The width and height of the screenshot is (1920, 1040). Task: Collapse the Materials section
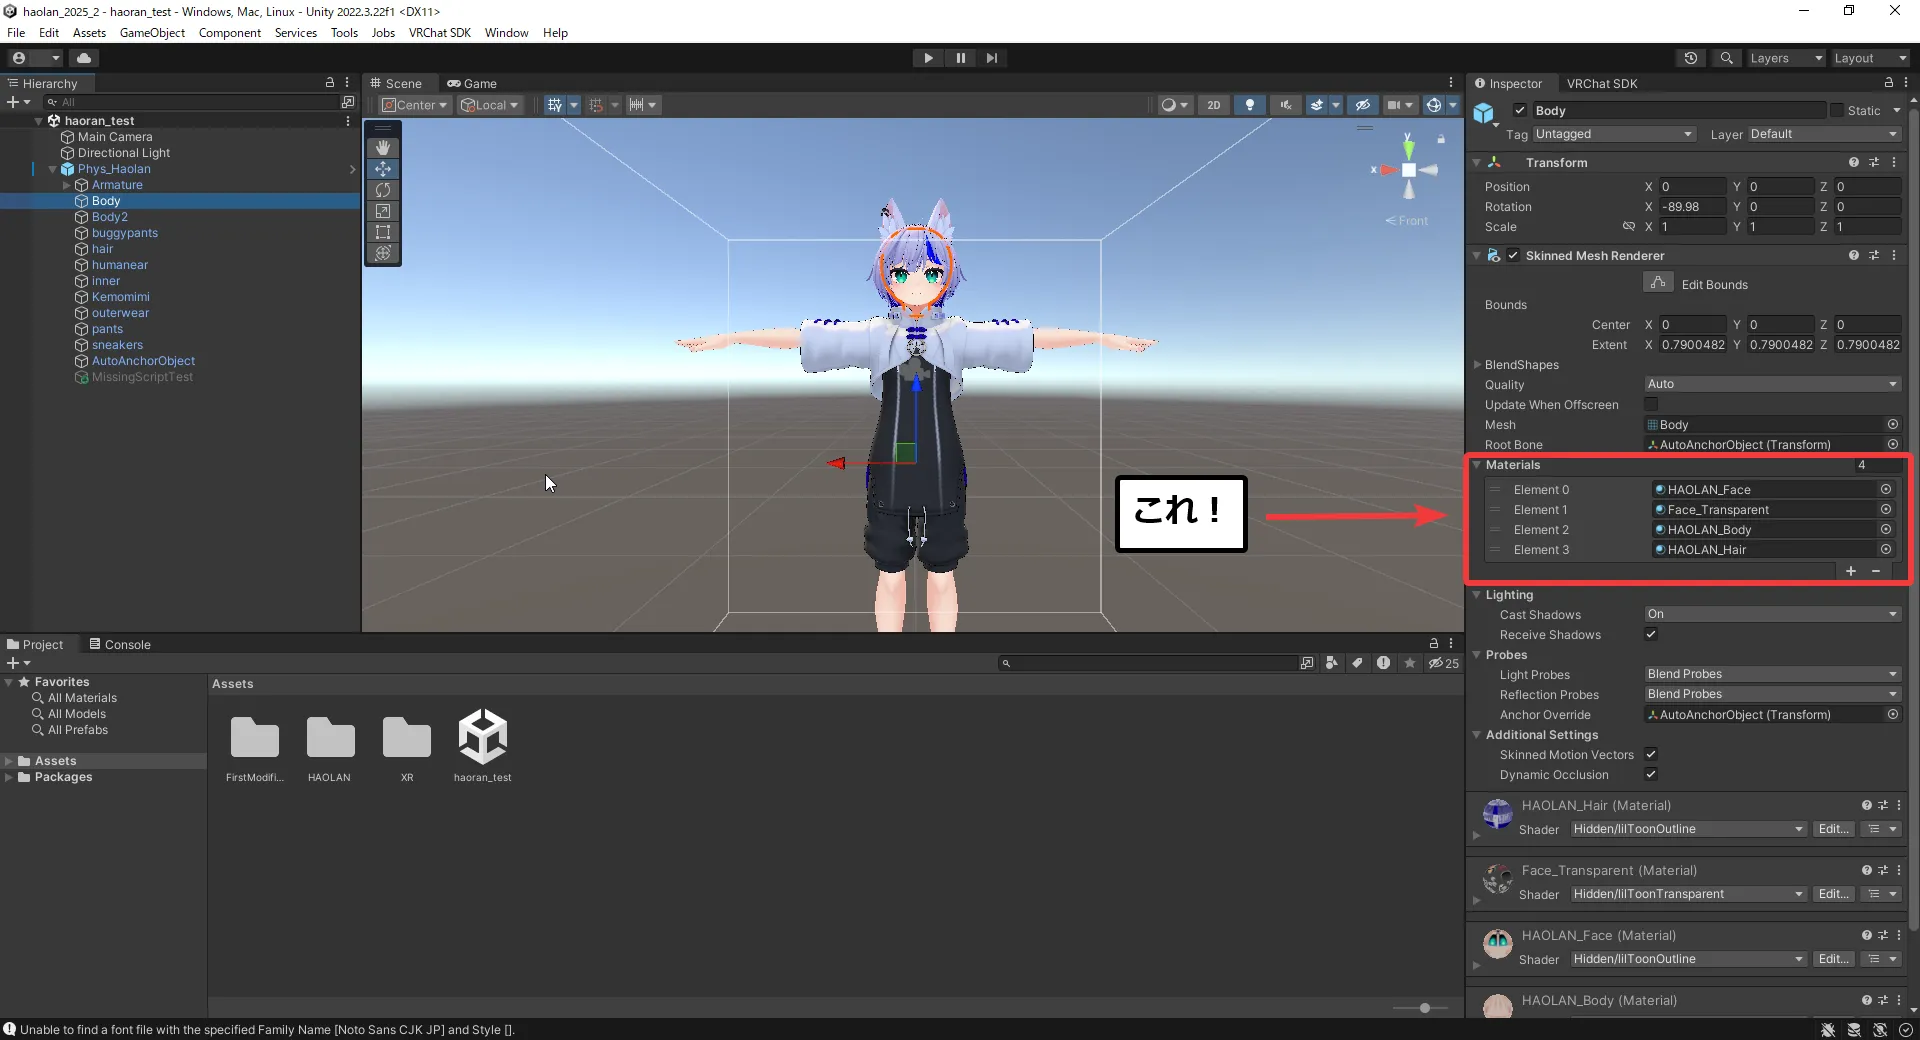coord(1477,464)
